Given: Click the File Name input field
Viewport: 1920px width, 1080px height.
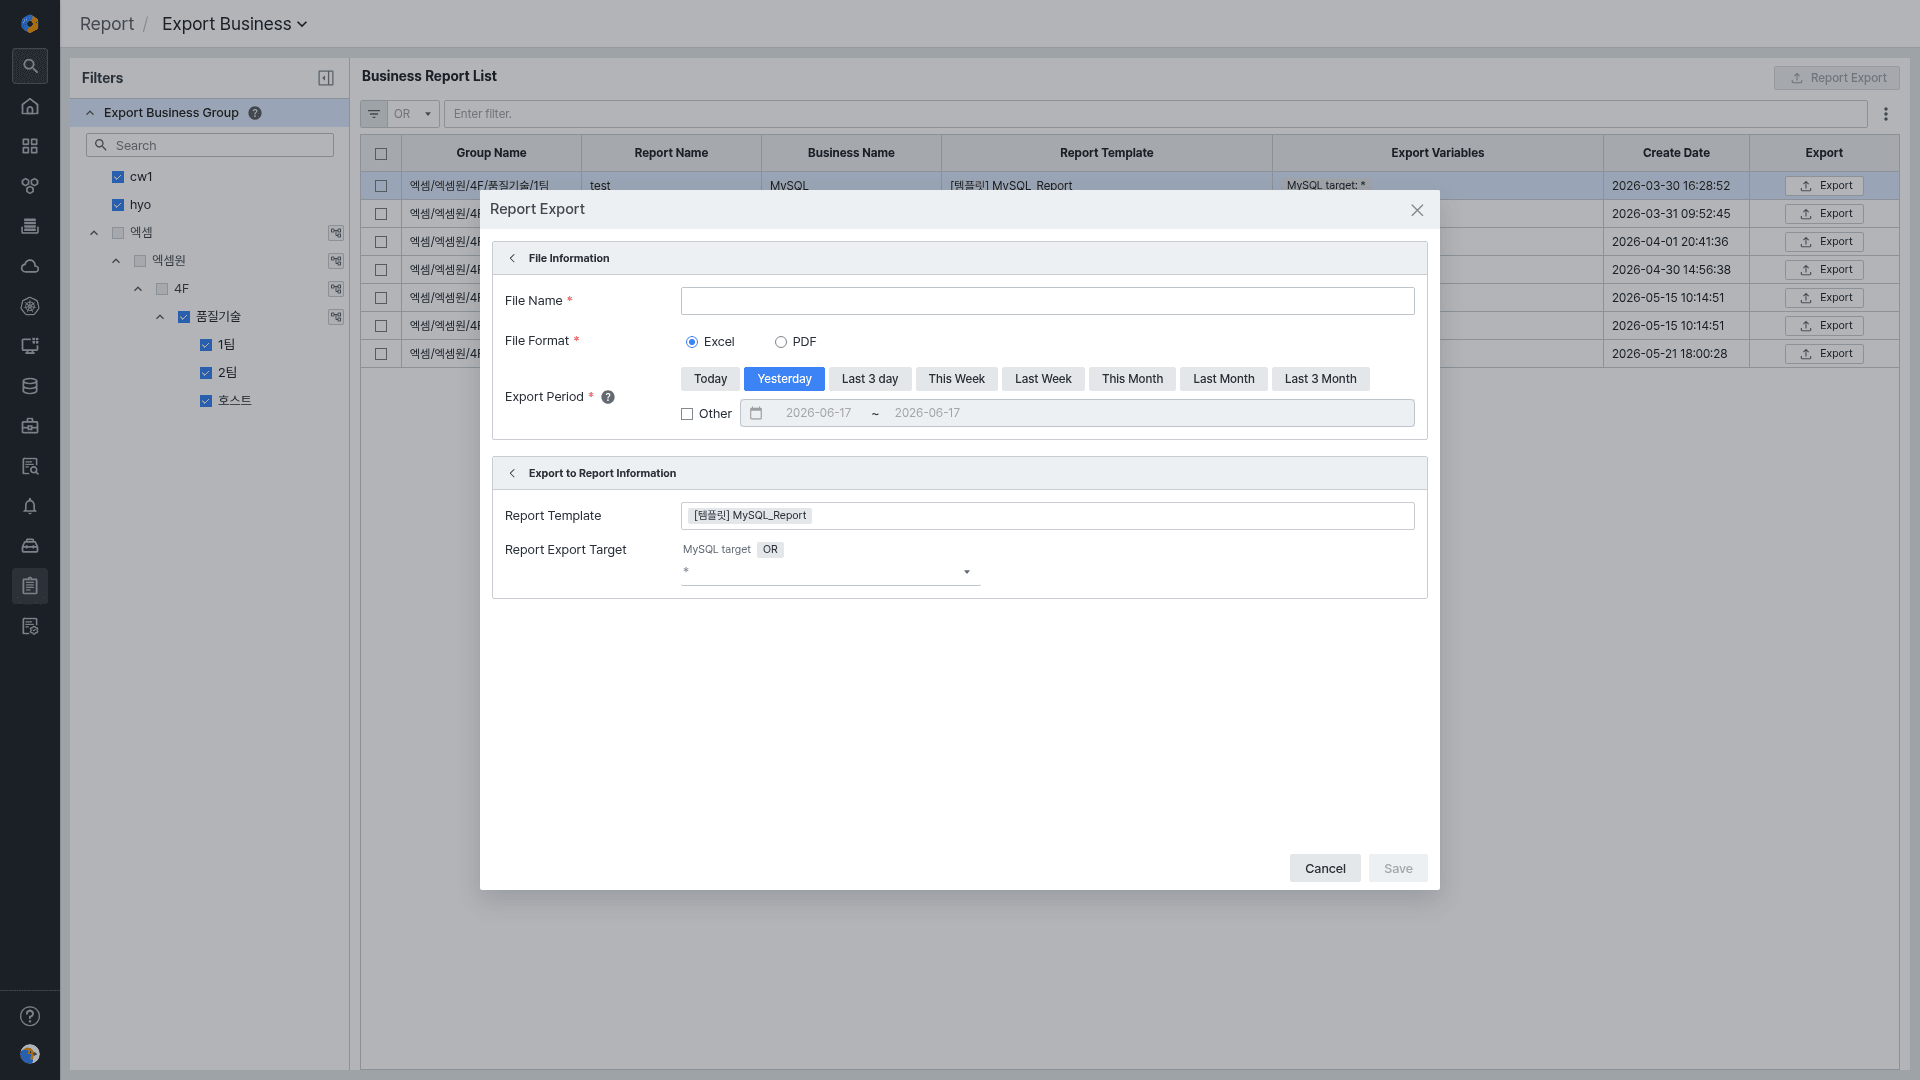Looking at the screenshot, I should pos(1047,301).
